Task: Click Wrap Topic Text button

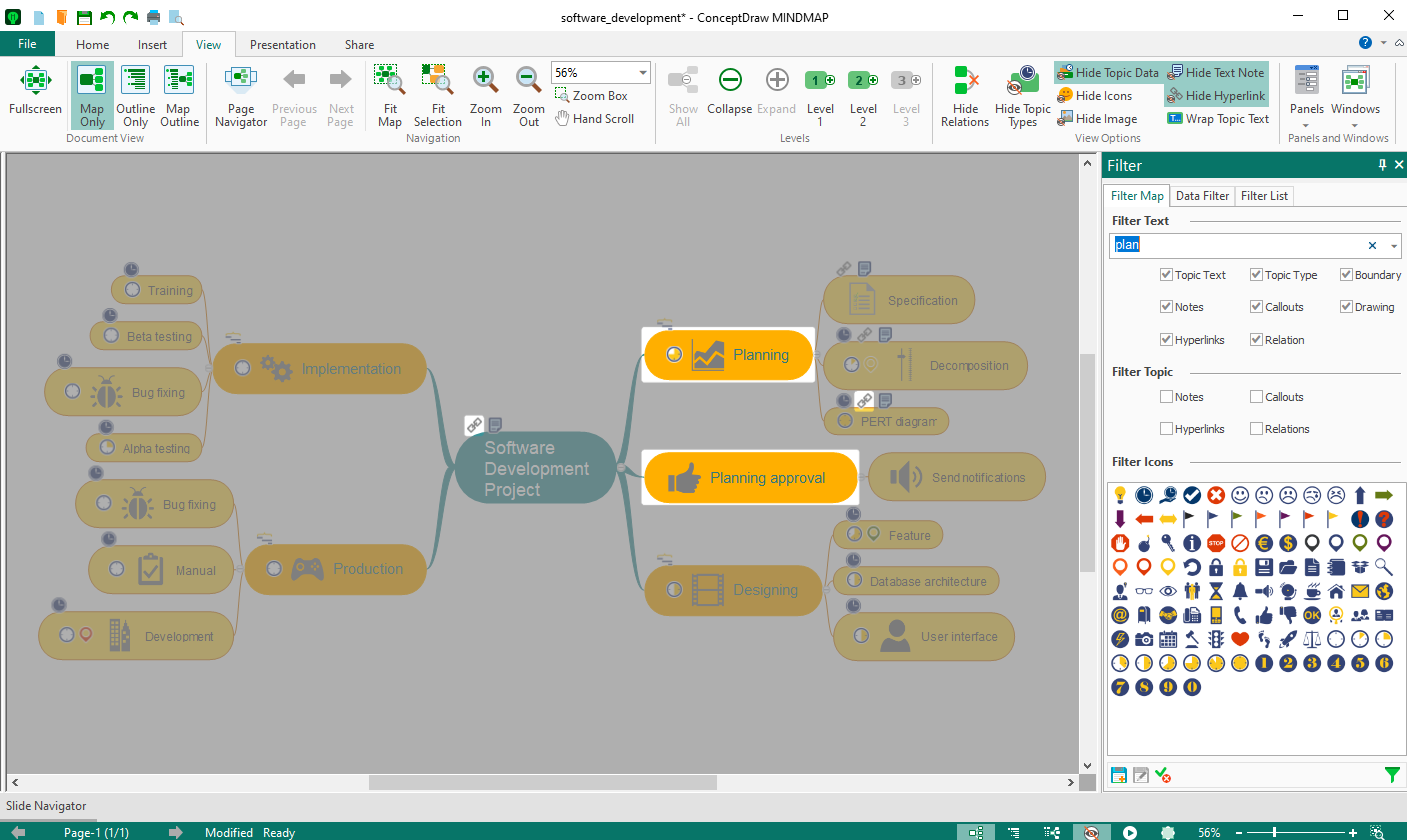Action: (x=1218, y=119)
